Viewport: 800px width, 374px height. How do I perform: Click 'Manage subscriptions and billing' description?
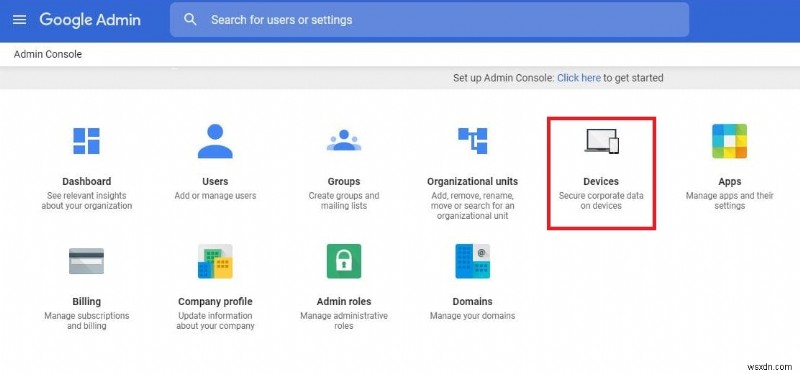86,321
